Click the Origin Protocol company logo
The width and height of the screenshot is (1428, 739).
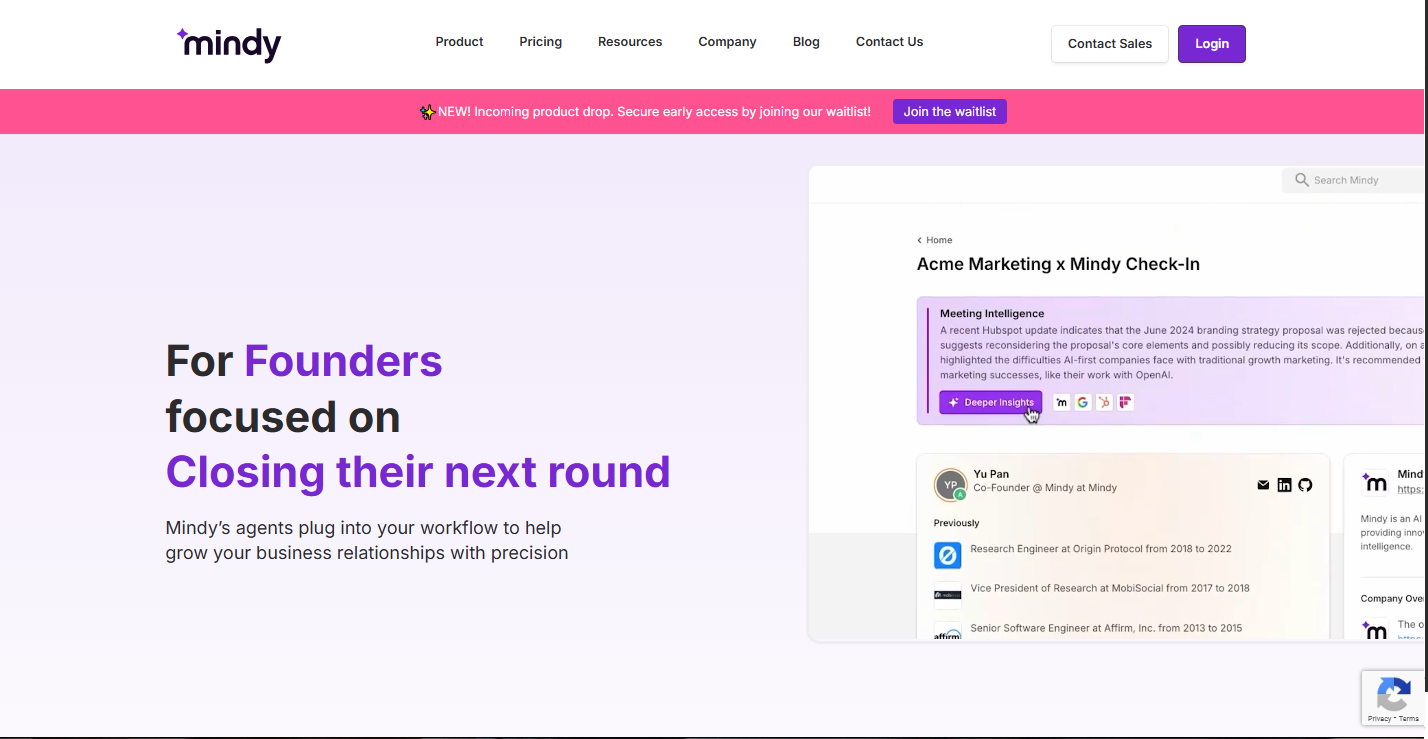point(947,555)
